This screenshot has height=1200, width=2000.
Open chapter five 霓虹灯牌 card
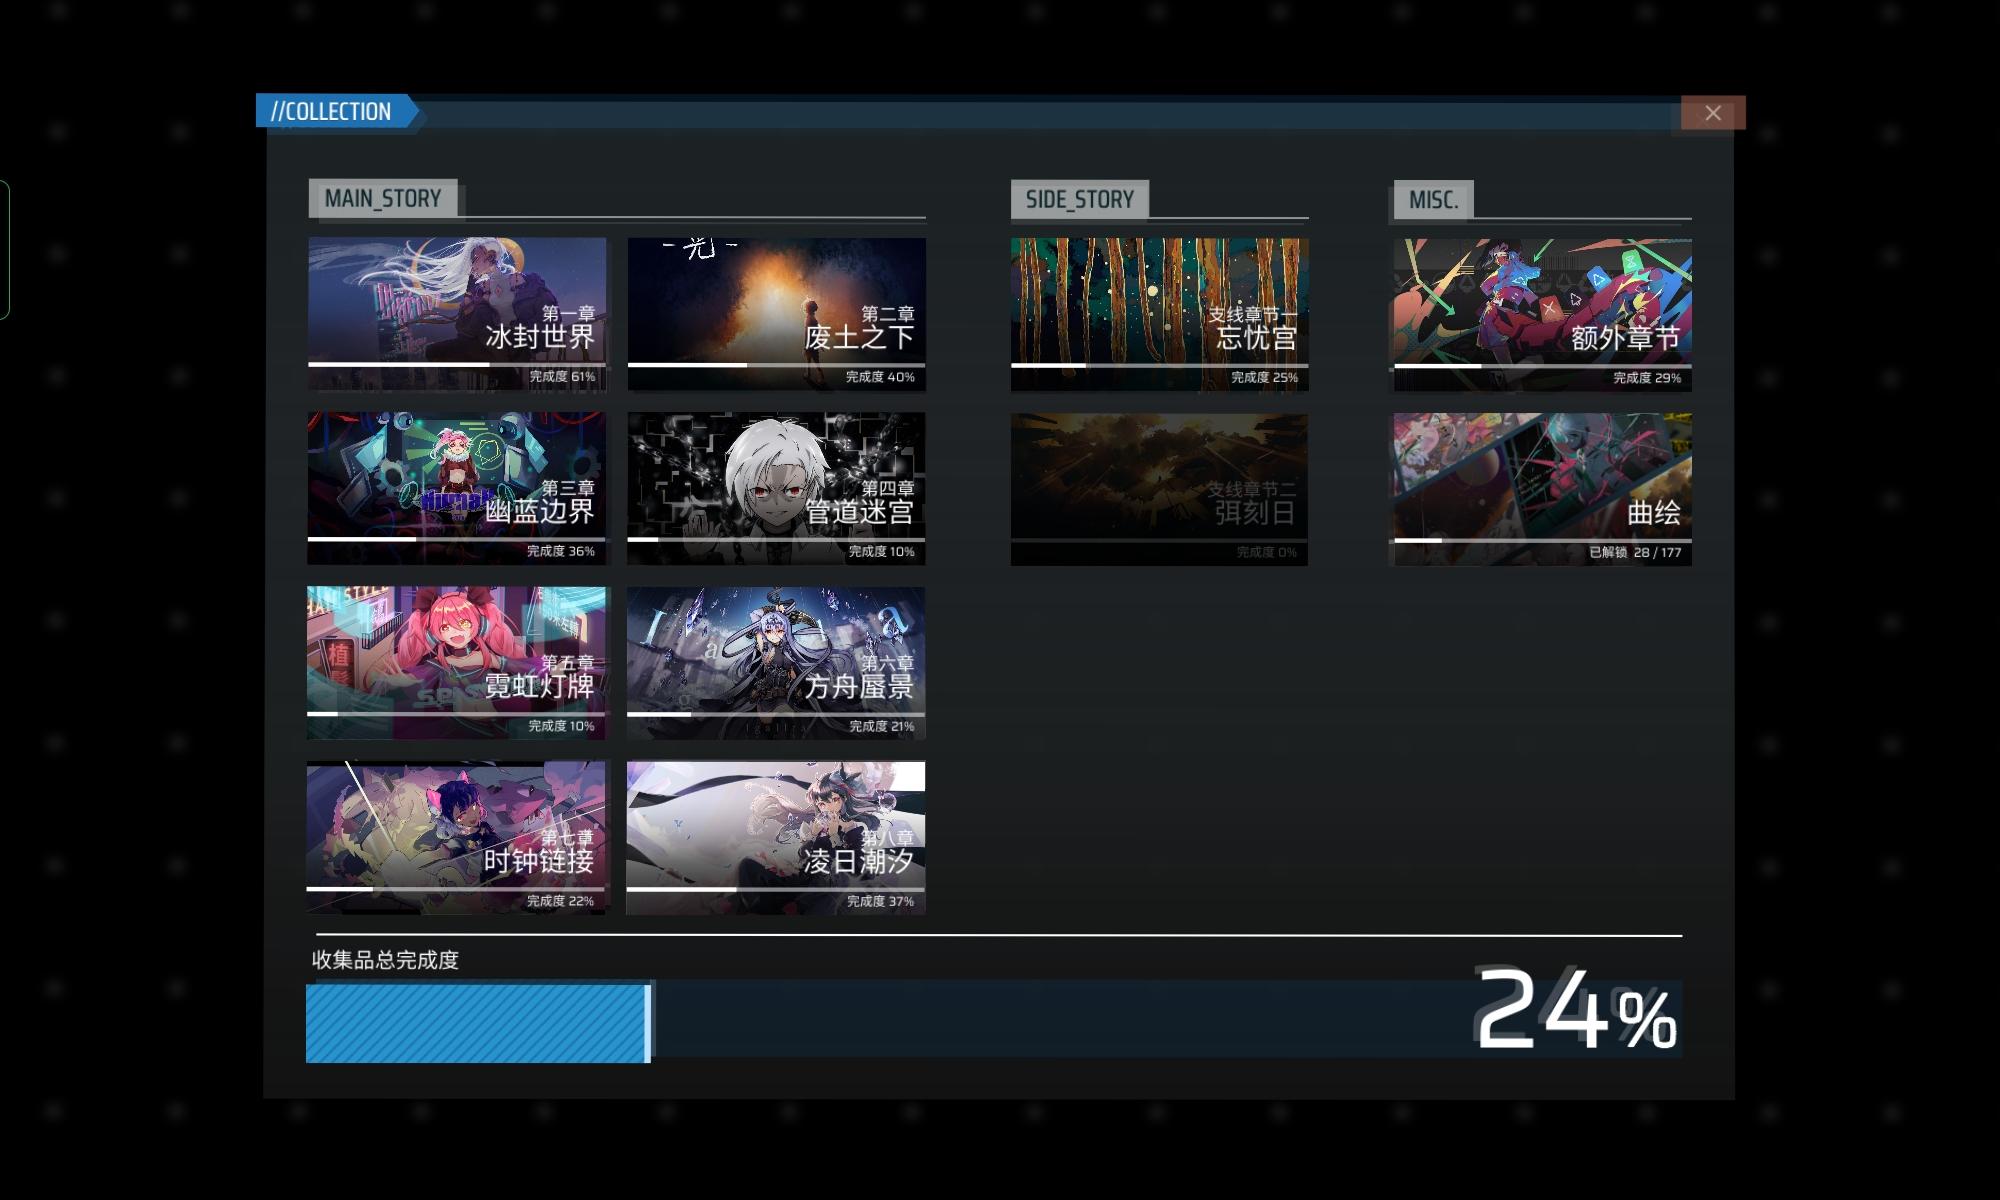(x=457, y=663)
